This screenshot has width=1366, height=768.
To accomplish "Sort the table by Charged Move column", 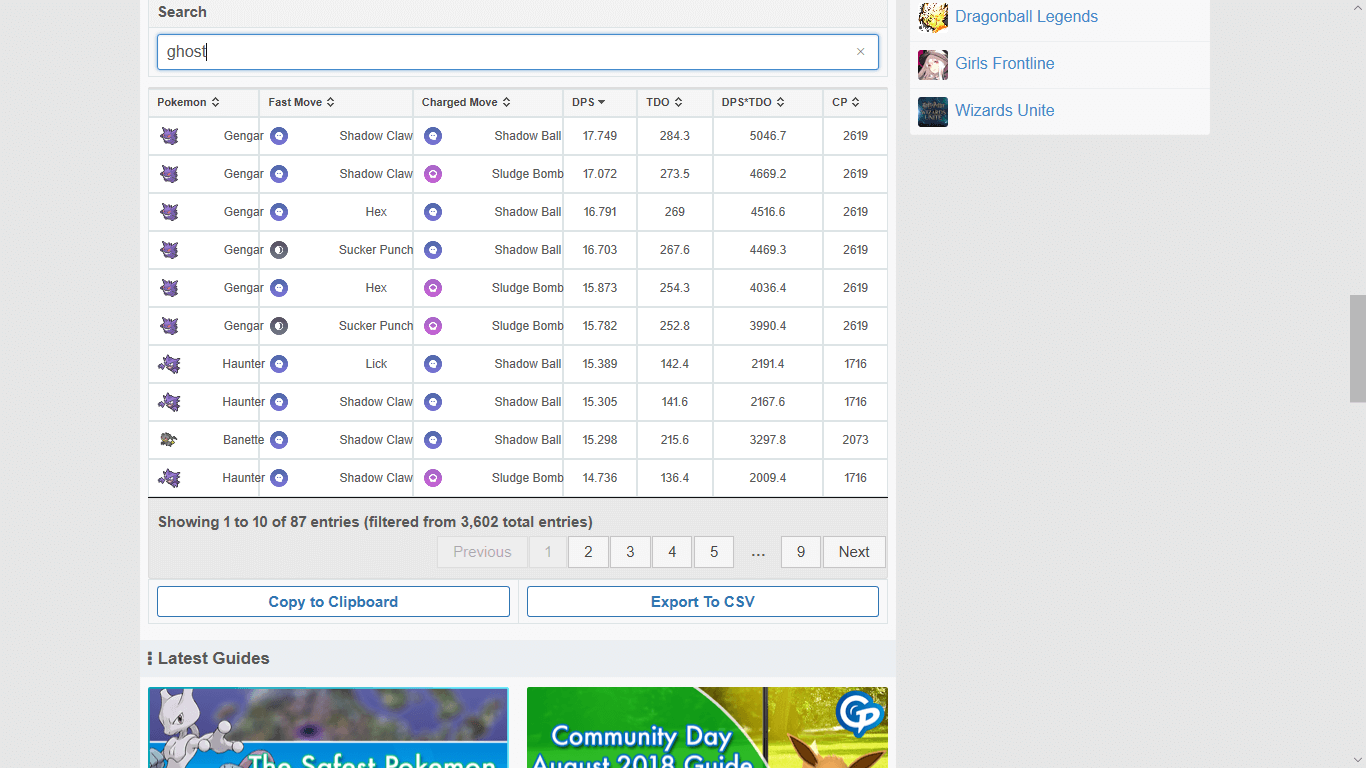I will (488, 102).
